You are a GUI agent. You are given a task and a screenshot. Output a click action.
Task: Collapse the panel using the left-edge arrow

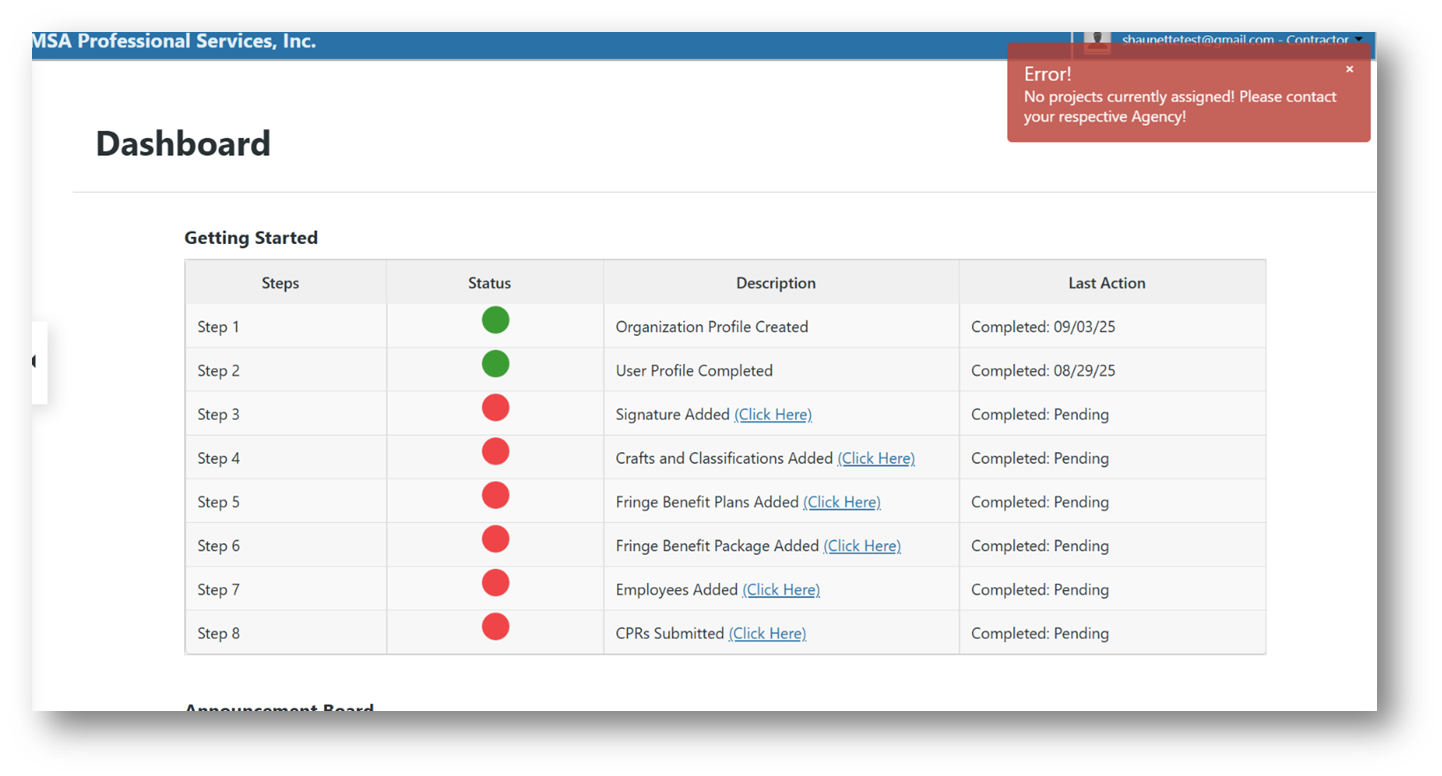(x=34, y=363)
